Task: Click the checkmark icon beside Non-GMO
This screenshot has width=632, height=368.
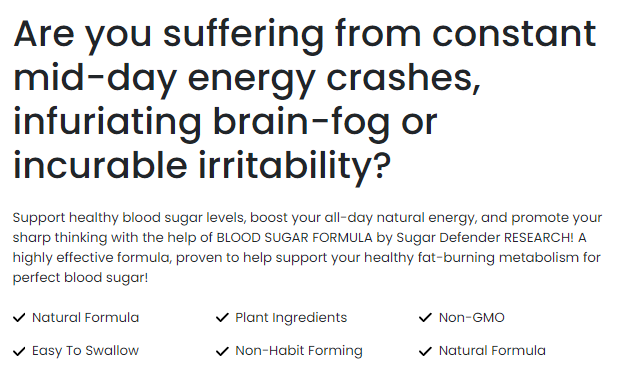Action: coord(425,318)
